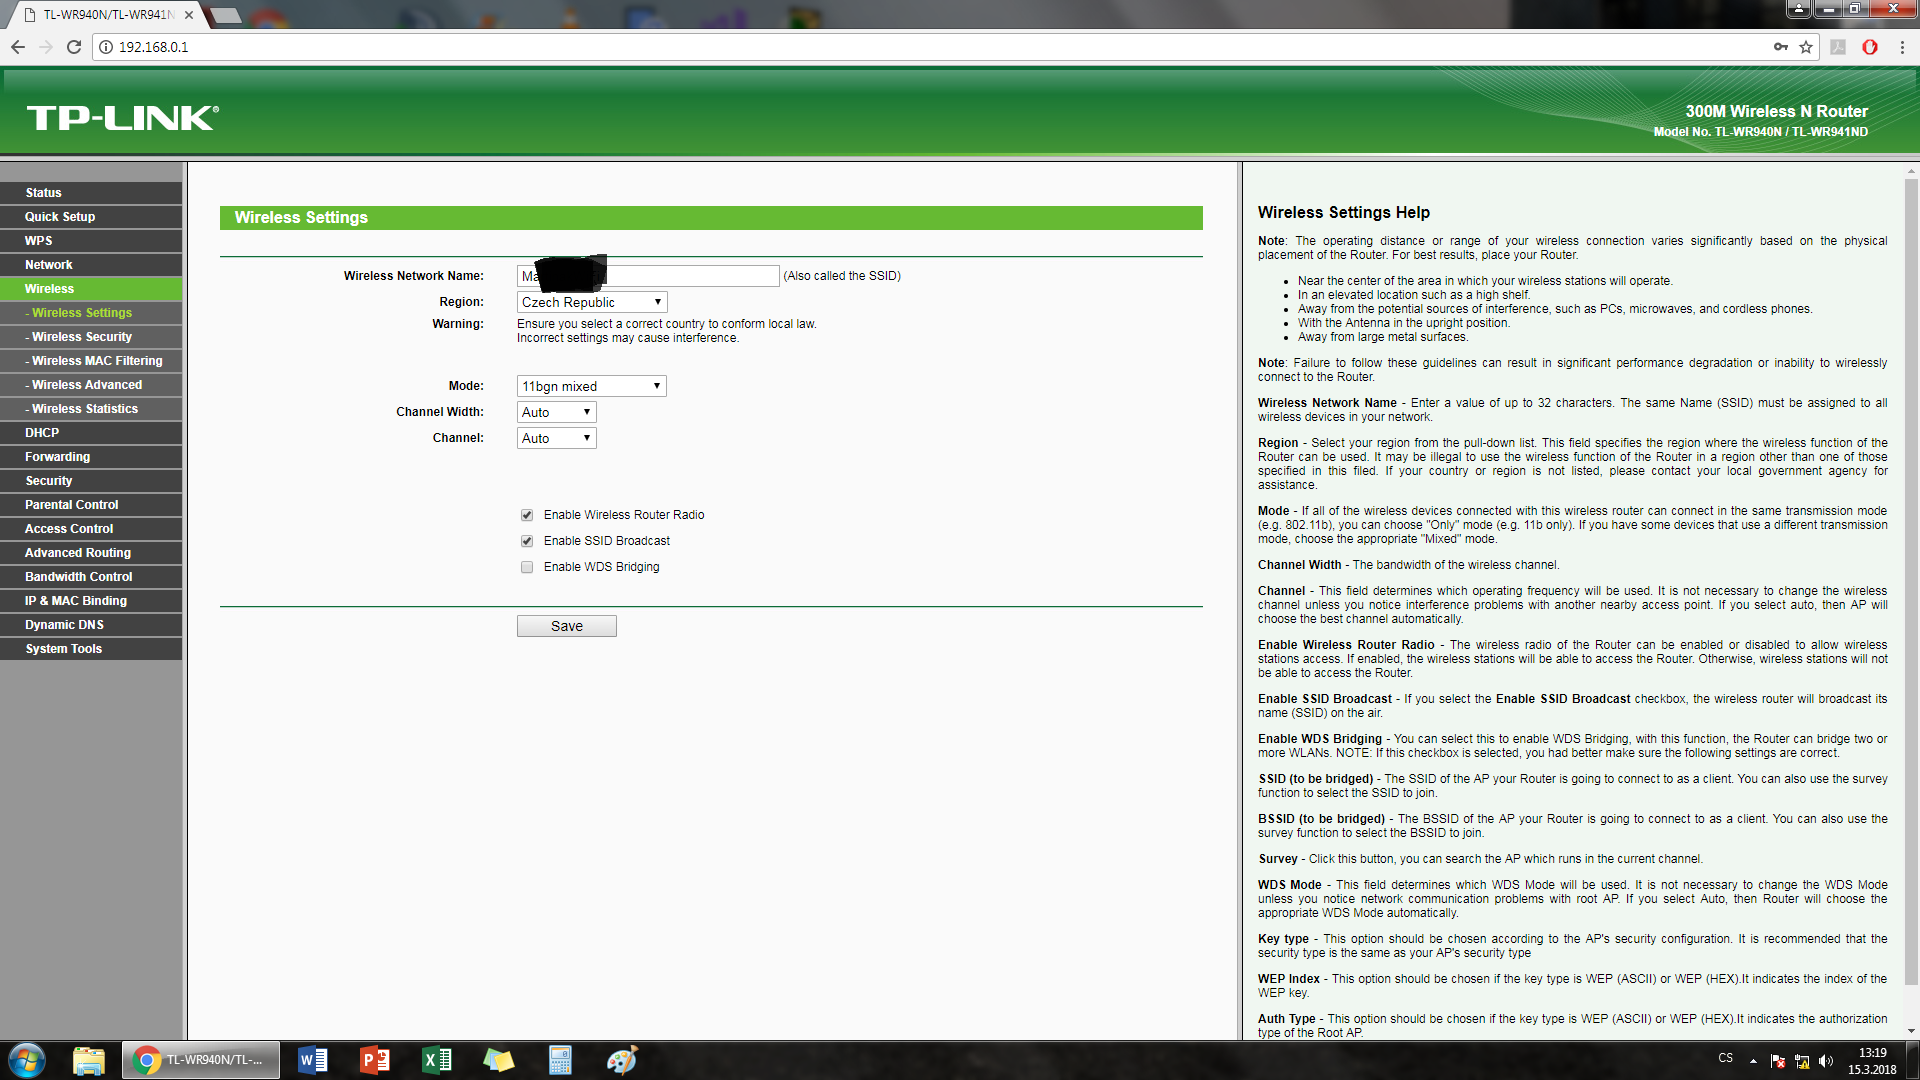Go to the DHCP menu section

click(x=42, y=433)
